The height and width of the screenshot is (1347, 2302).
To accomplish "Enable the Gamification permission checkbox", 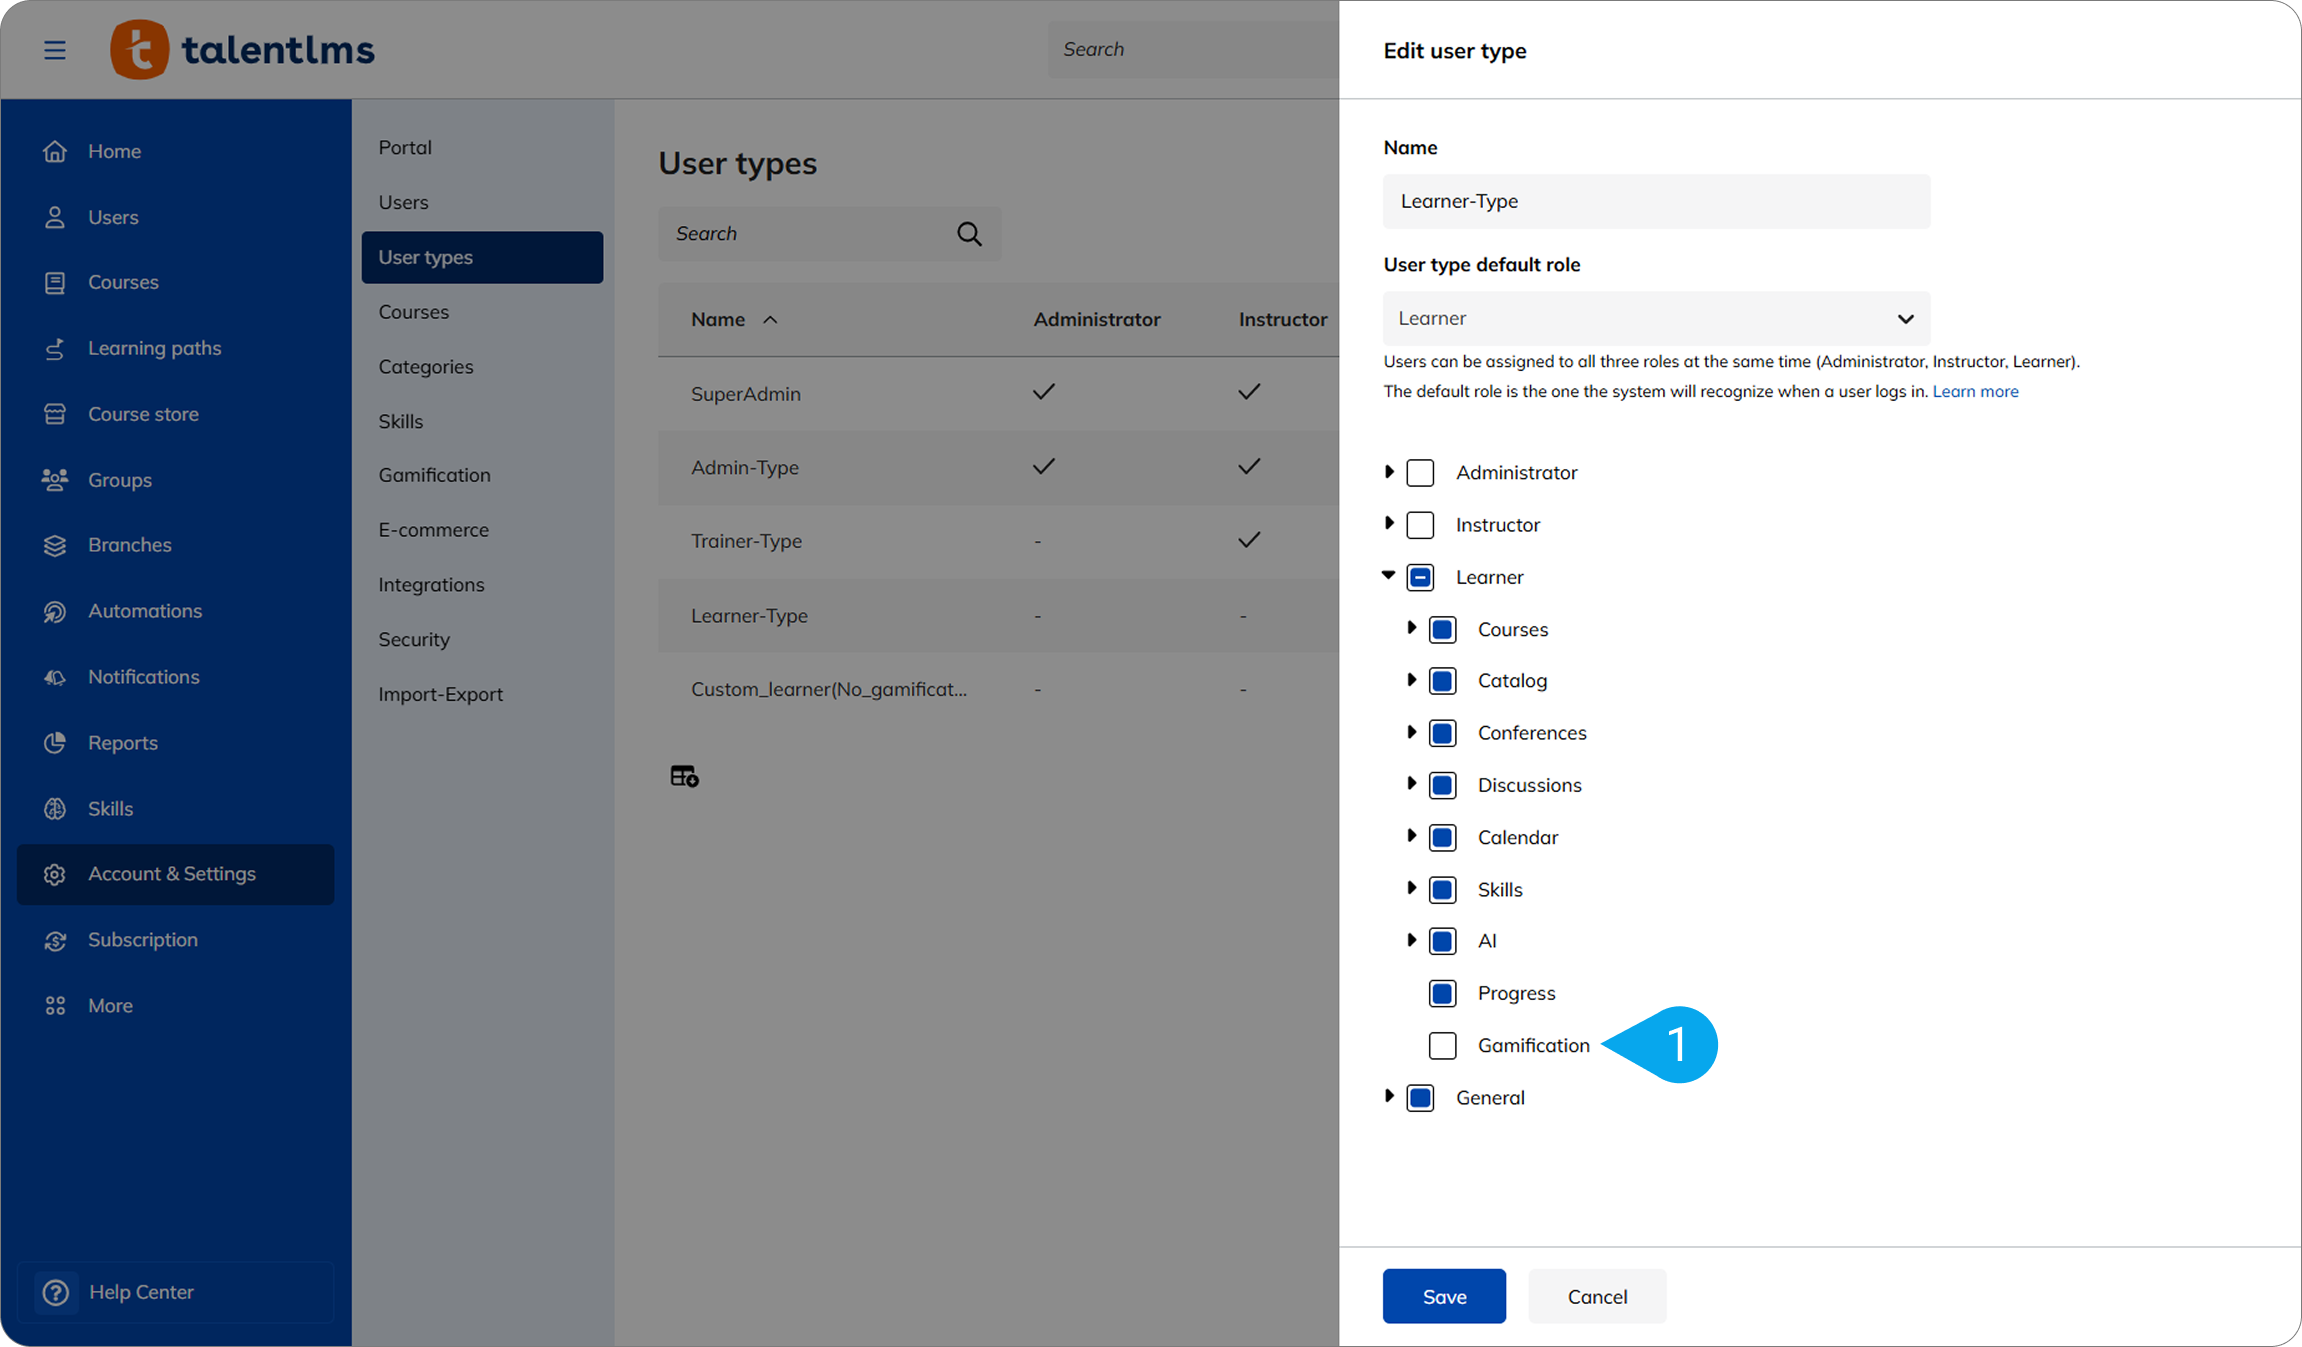I will coord(1442,1045).
